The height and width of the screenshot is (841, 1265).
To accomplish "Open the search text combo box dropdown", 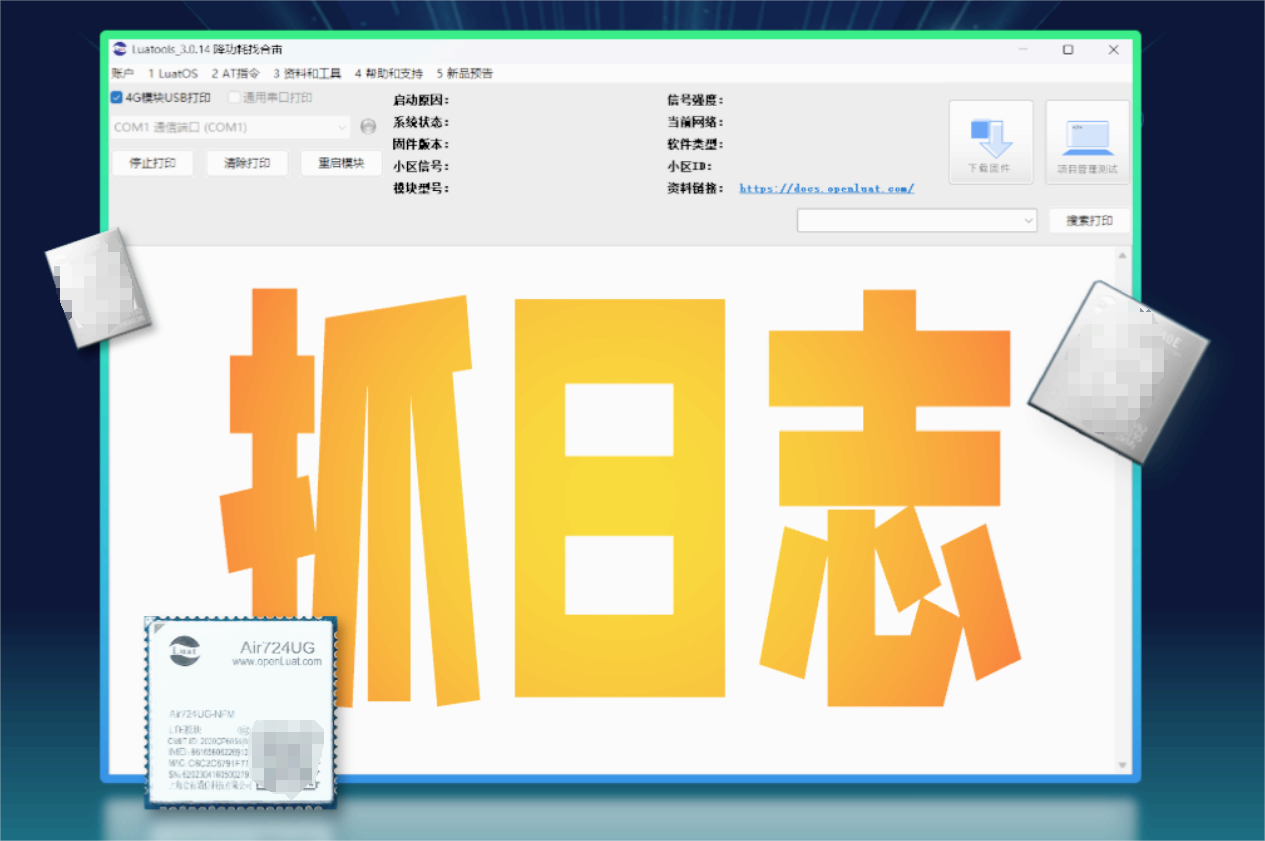I will click(1028, 220).
